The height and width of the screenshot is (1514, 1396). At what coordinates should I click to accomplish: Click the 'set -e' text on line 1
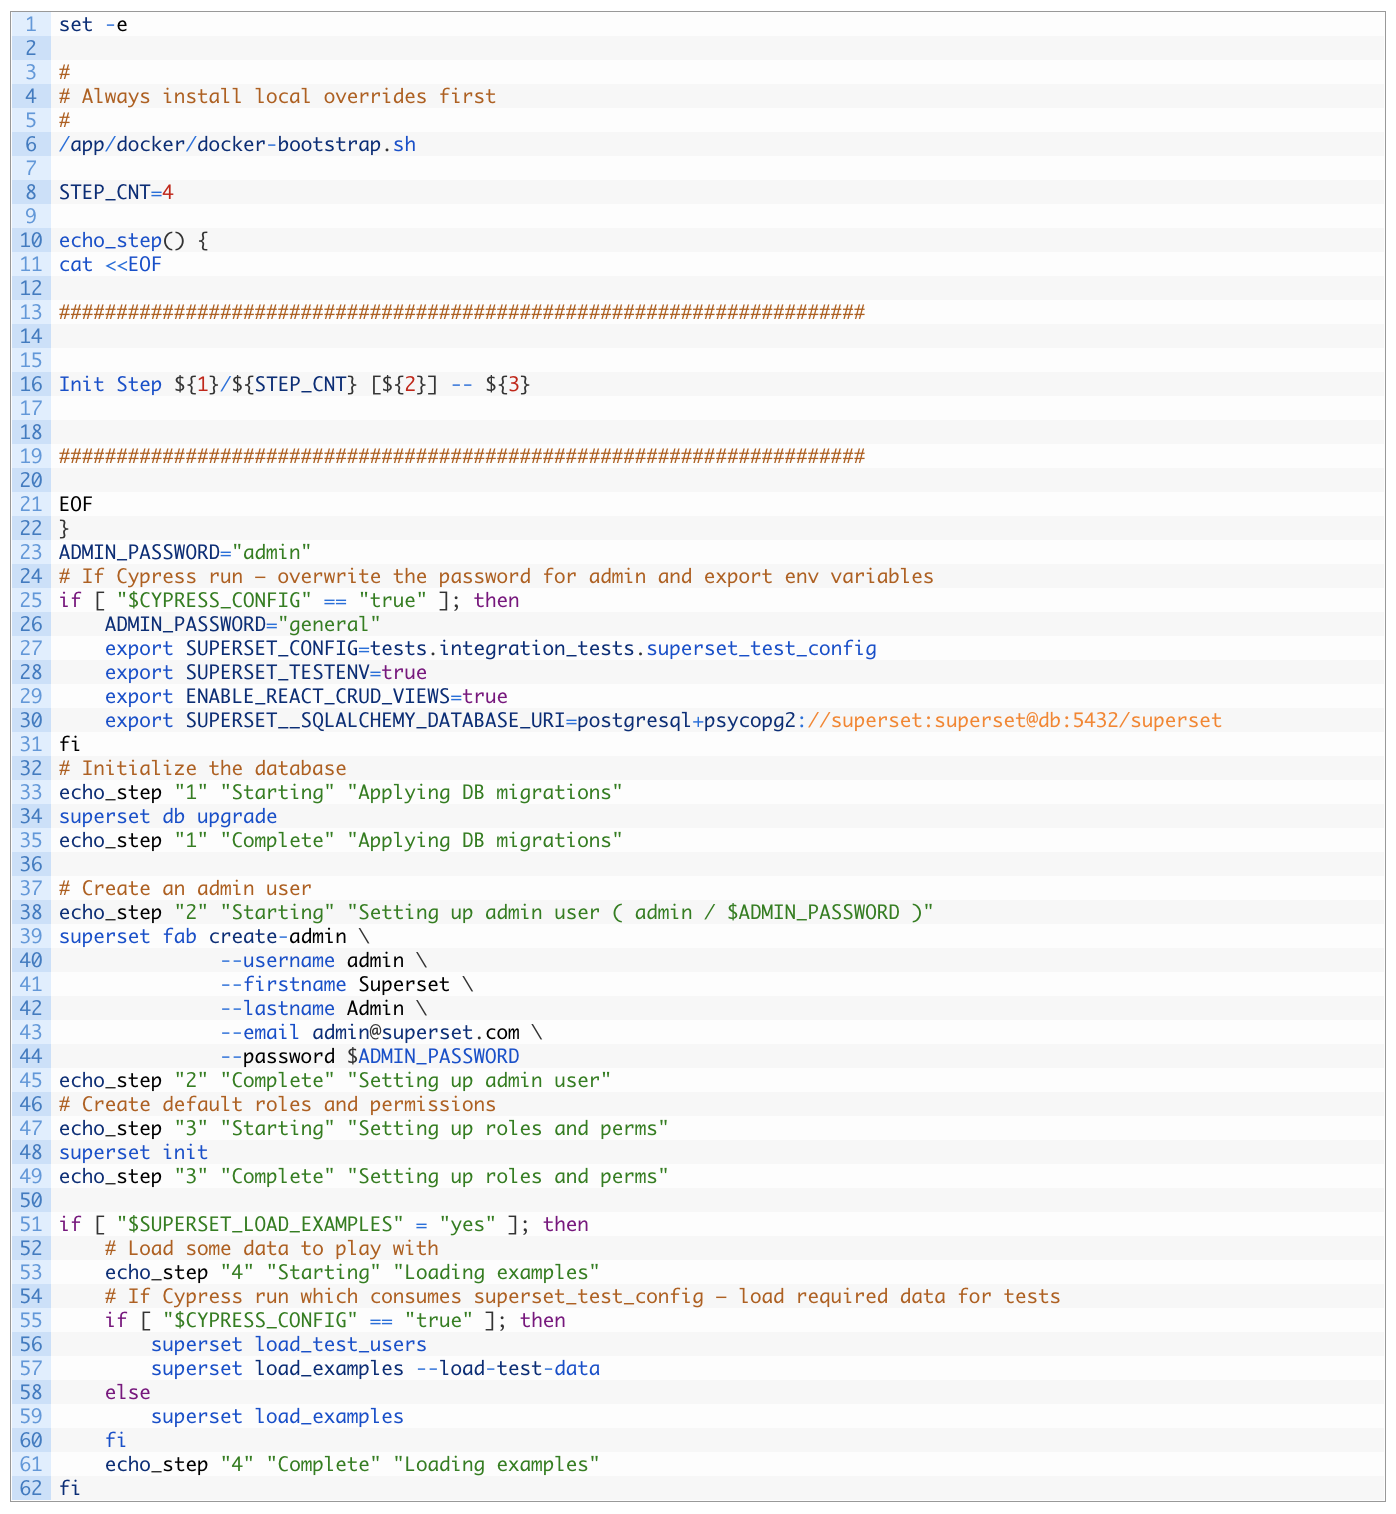[x=93, y=24]
